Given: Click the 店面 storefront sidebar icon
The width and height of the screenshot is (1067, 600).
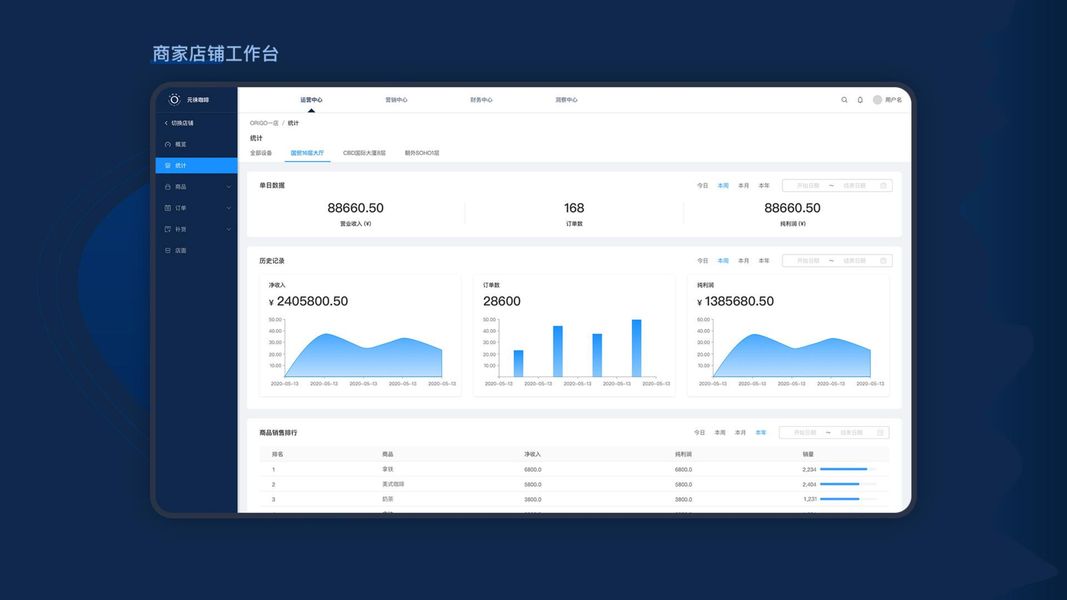Looking at the screenshot, I should click(167, 250).
